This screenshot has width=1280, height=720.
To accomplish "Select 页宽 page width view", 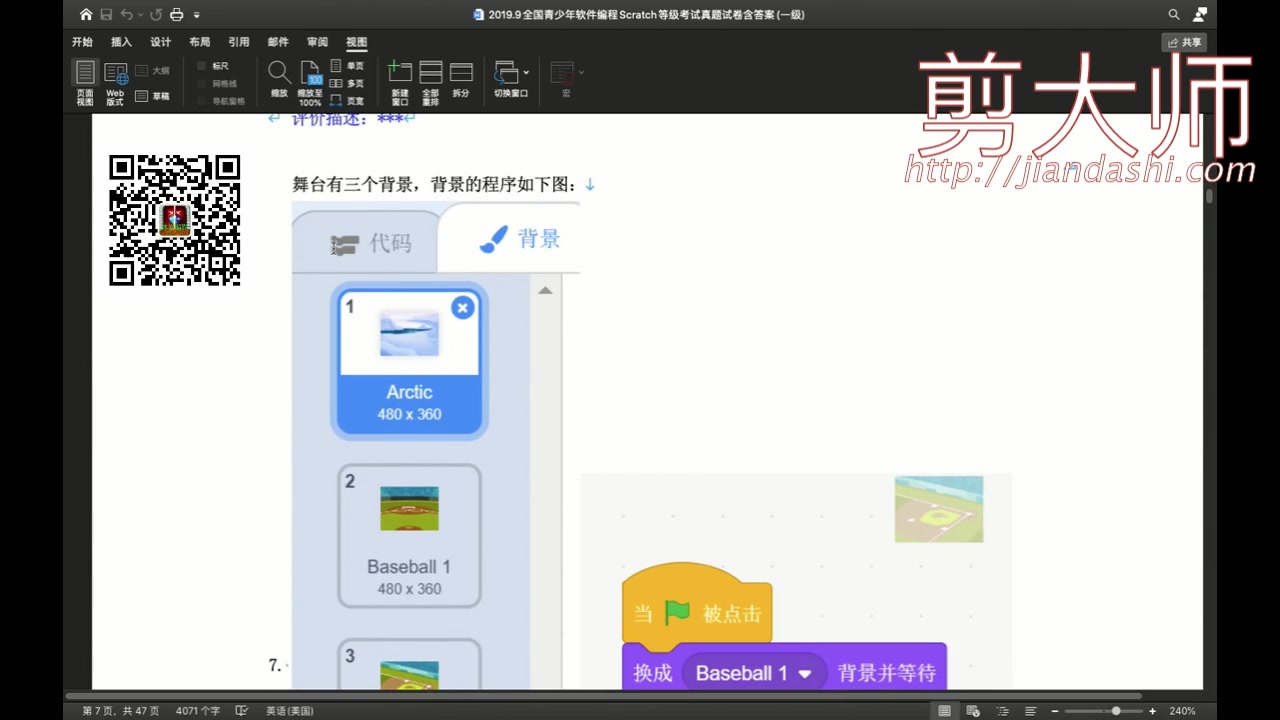I will point(347,101).
